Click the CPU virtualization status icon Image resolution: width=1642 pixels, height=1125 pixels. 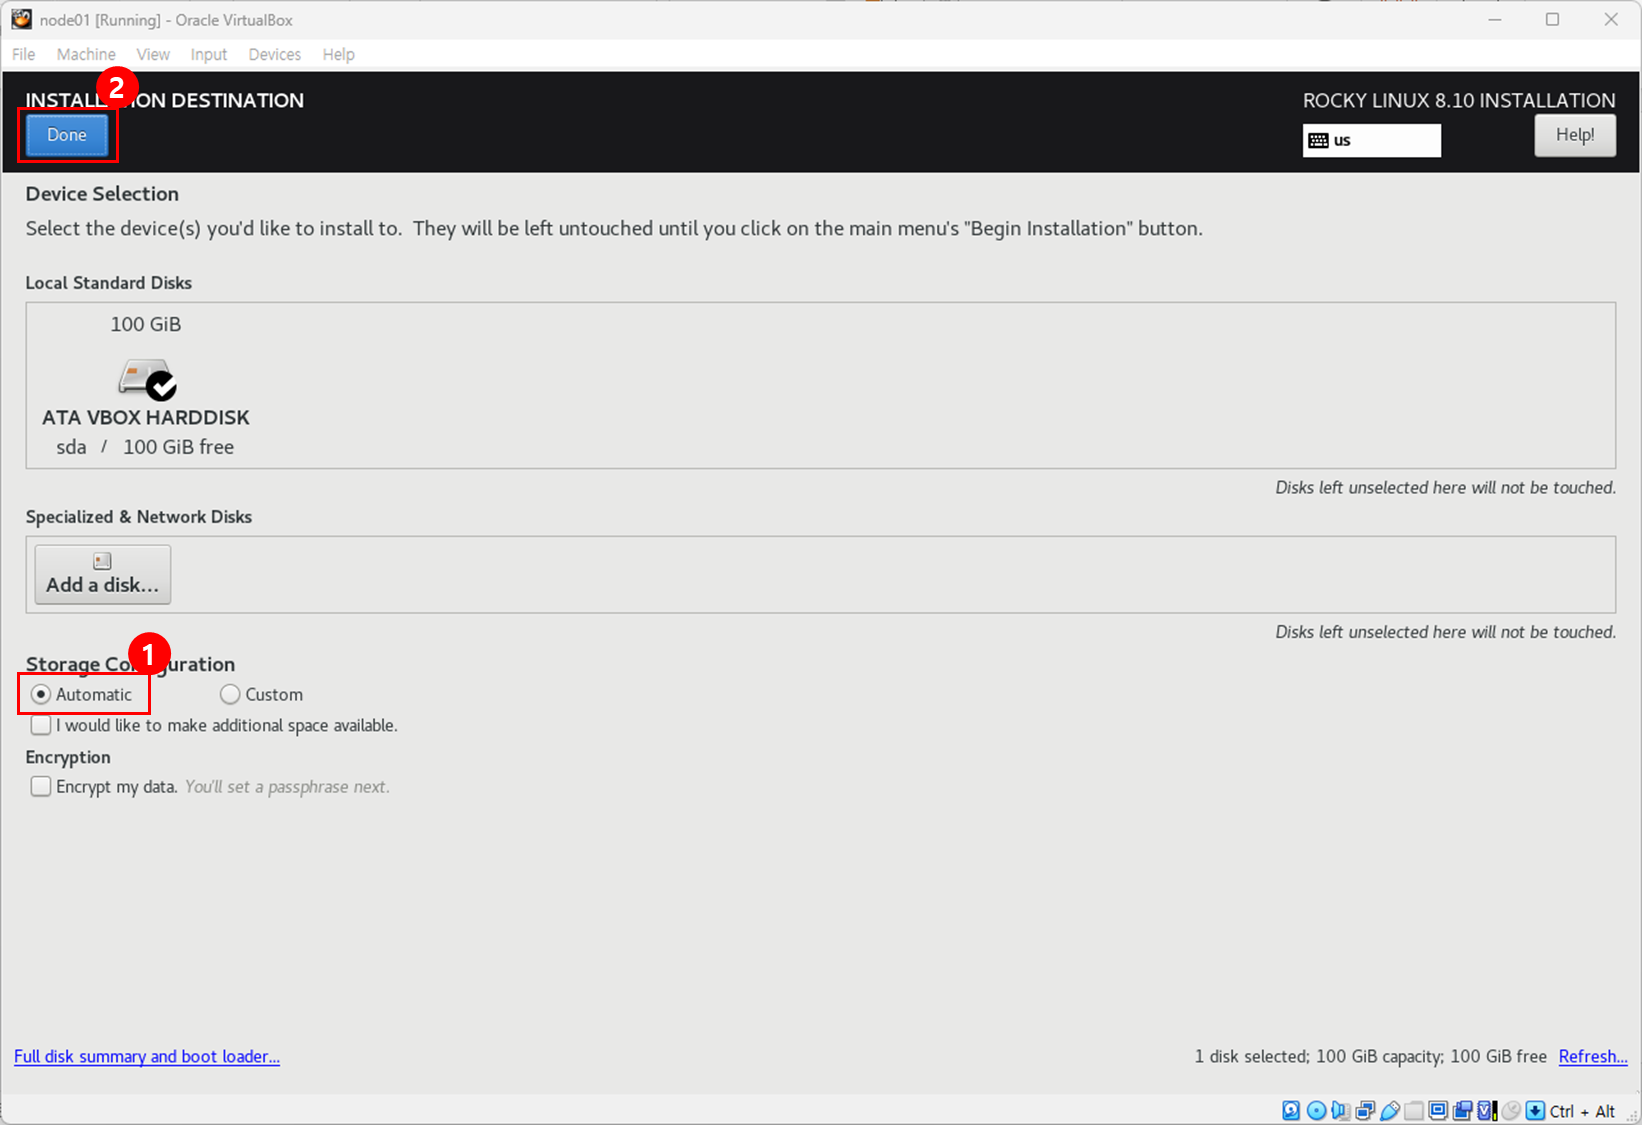click(1487, 1110)
